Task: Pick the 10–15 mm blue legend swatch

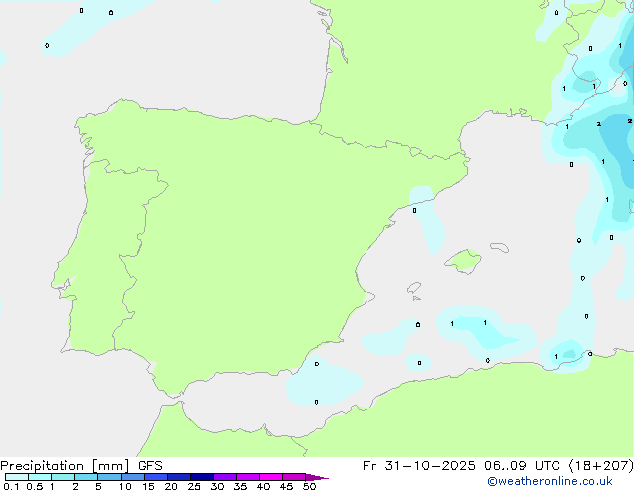Action: click(x=133, y=477)
